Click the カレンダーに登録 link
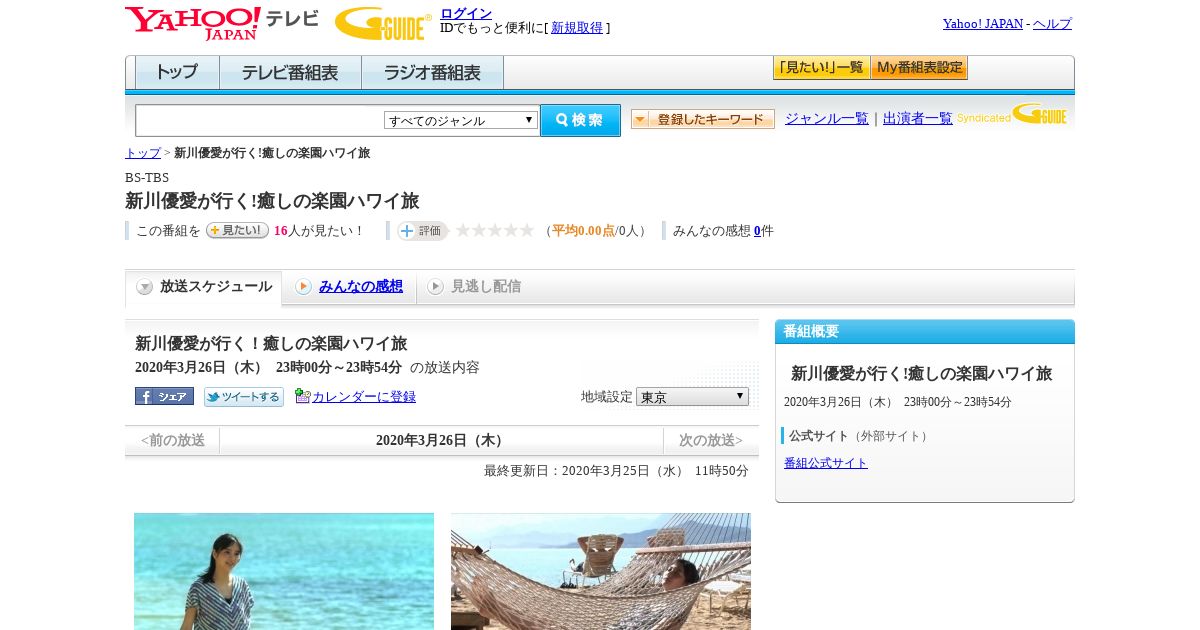The height and width of the screenshot is (630, 1200). point(364,397)
